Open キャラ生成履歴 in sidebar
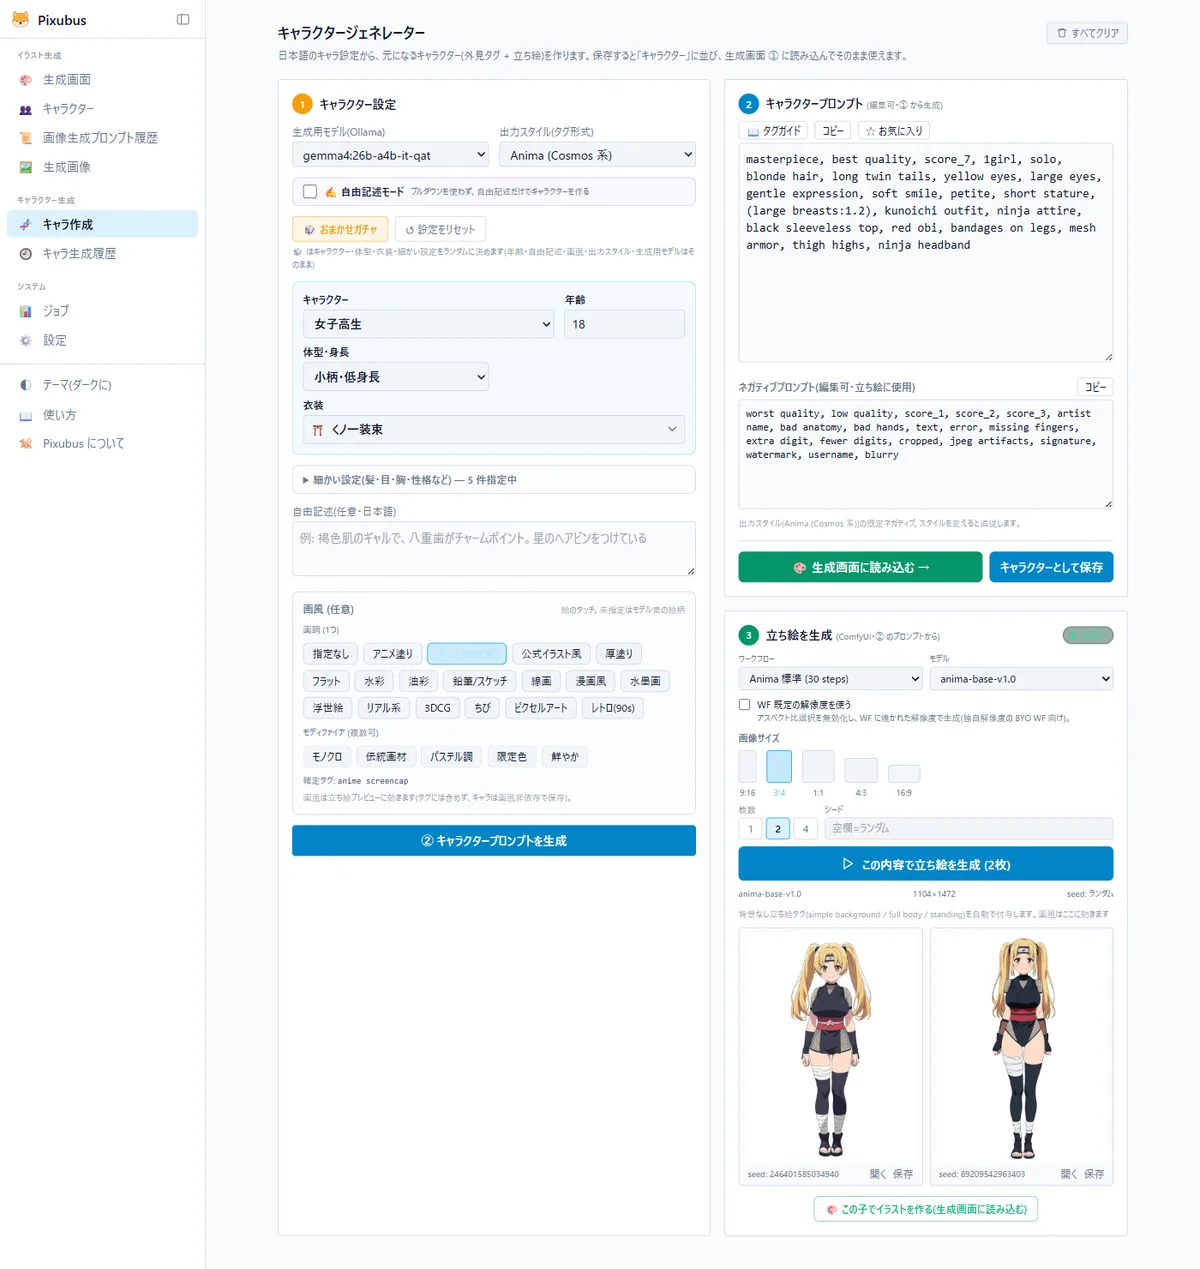1200x1269 pixels. coord(102,253)
